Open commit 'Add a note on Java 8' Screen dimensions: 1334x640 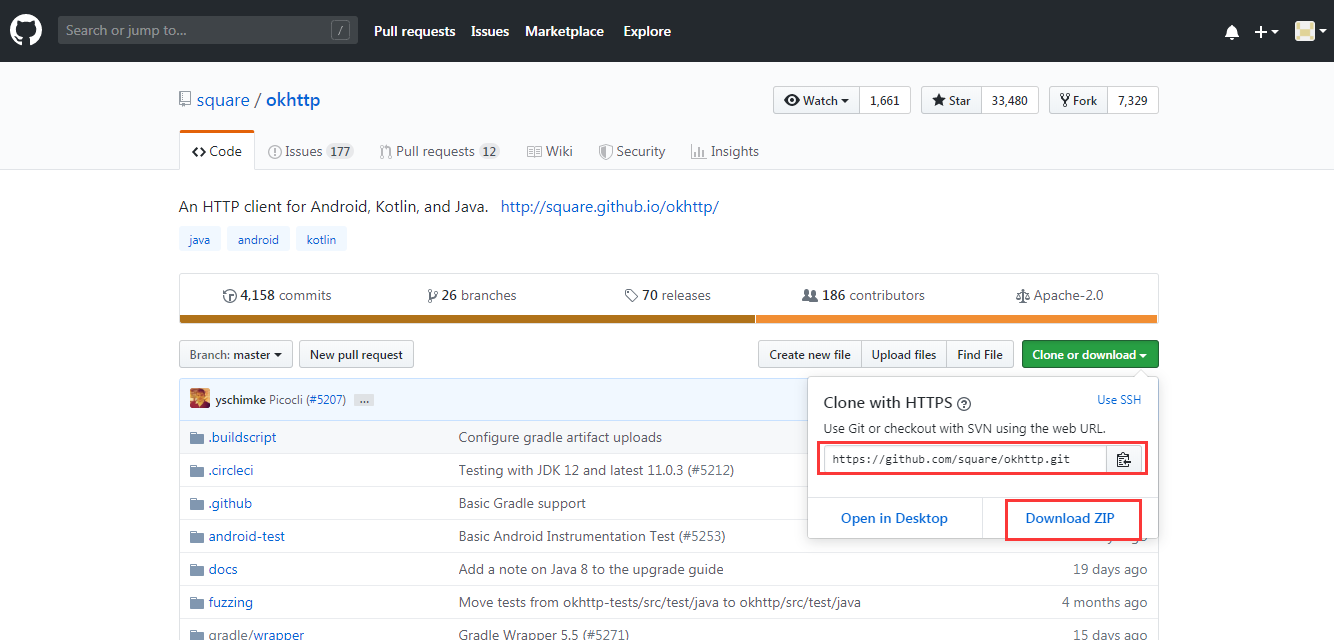click(x=591, y=569)
